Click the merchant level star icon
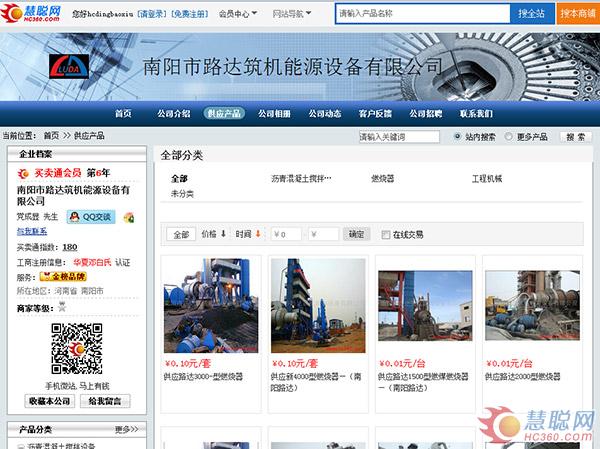 pos(62,307)
